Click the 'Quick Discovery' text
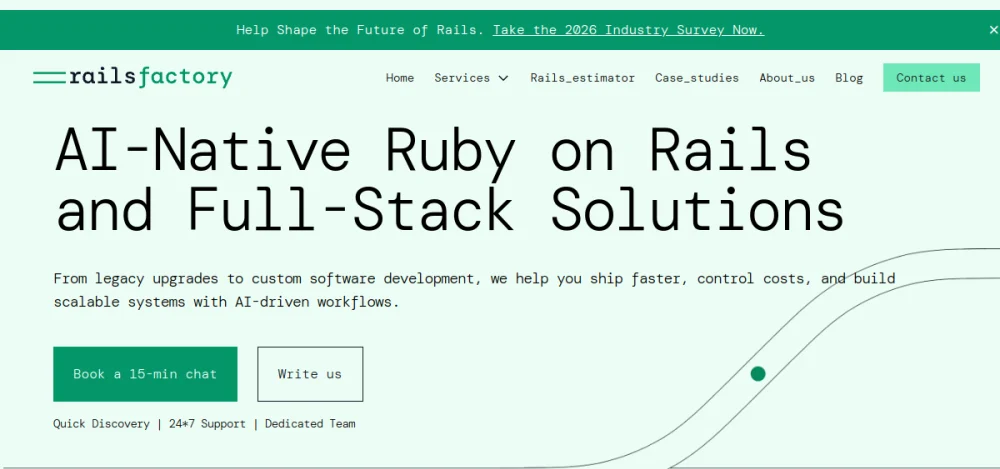 pos(101,424)
